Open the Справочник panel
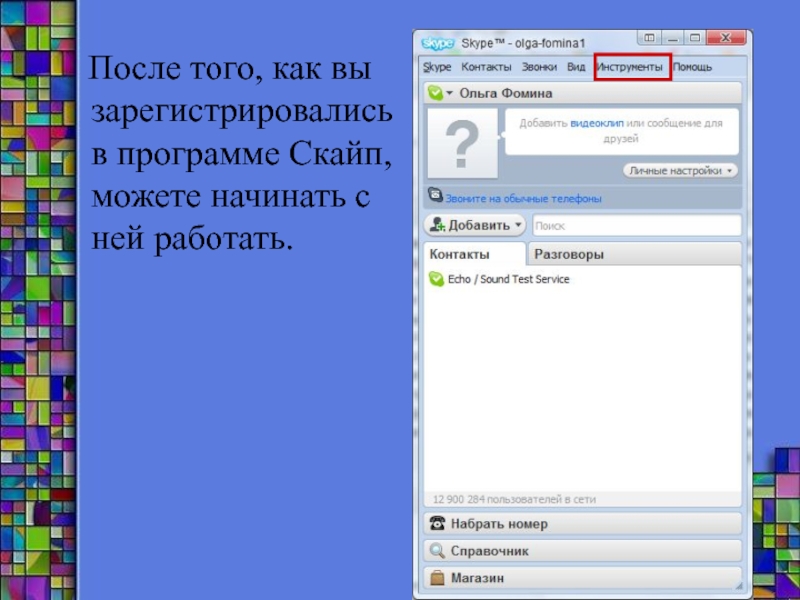The width and height of the screenshot is (800, 600). (x=583, y=551)
